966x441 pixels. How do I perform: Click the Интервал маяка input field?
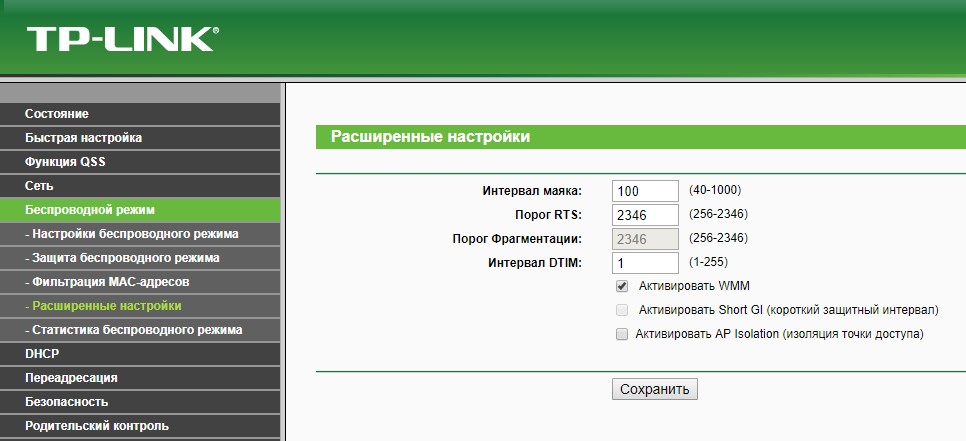(645, 191)
